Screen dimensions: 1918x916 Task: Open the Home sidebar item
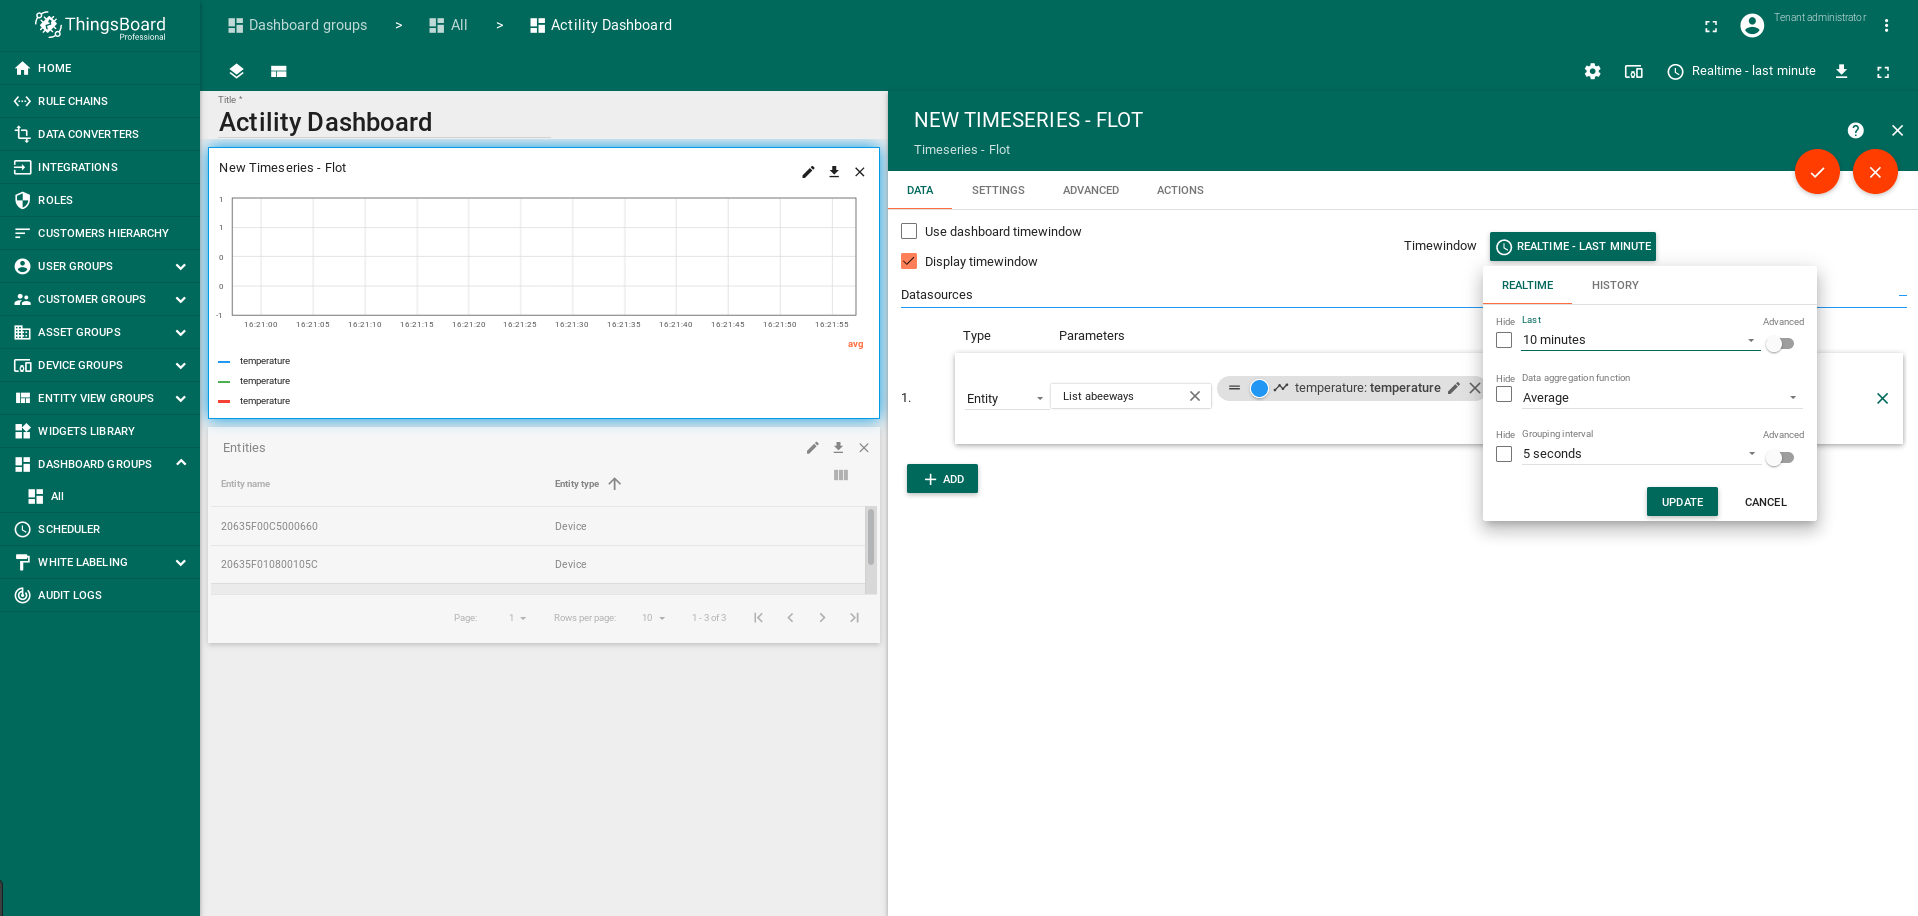point(100,68)
